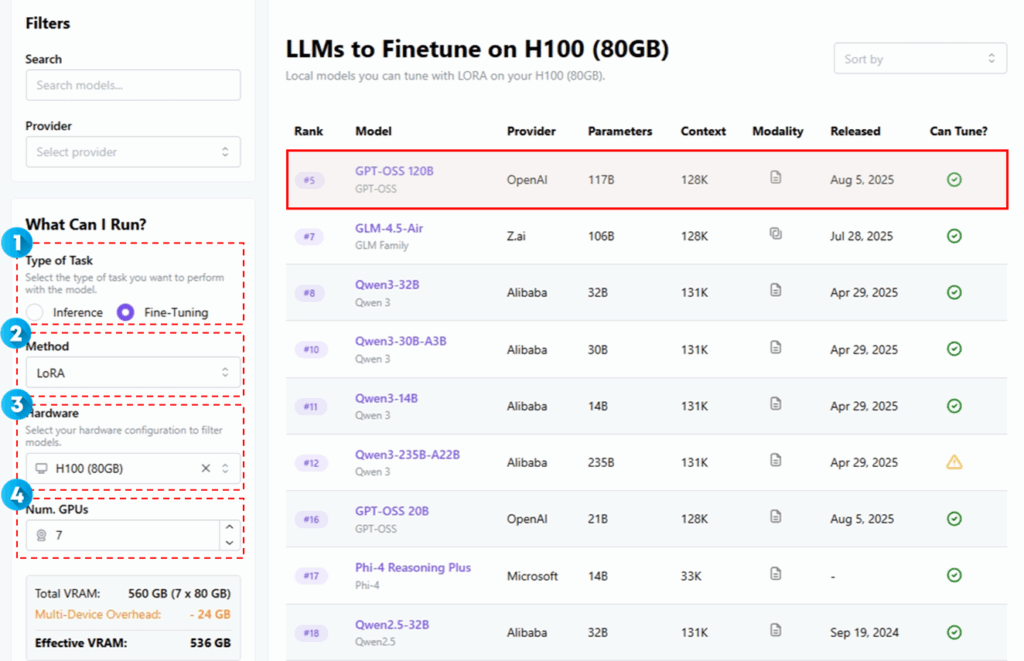Select the Inference radio button
This screenshot has width=1024, height=661.
coord(35,312)
